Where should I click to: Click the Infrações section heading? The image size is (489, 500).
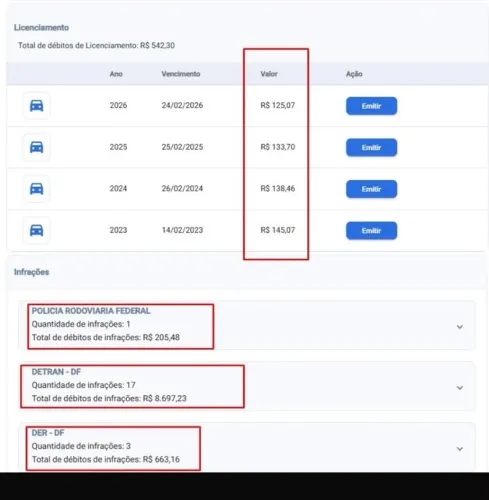tap(31, 272)
